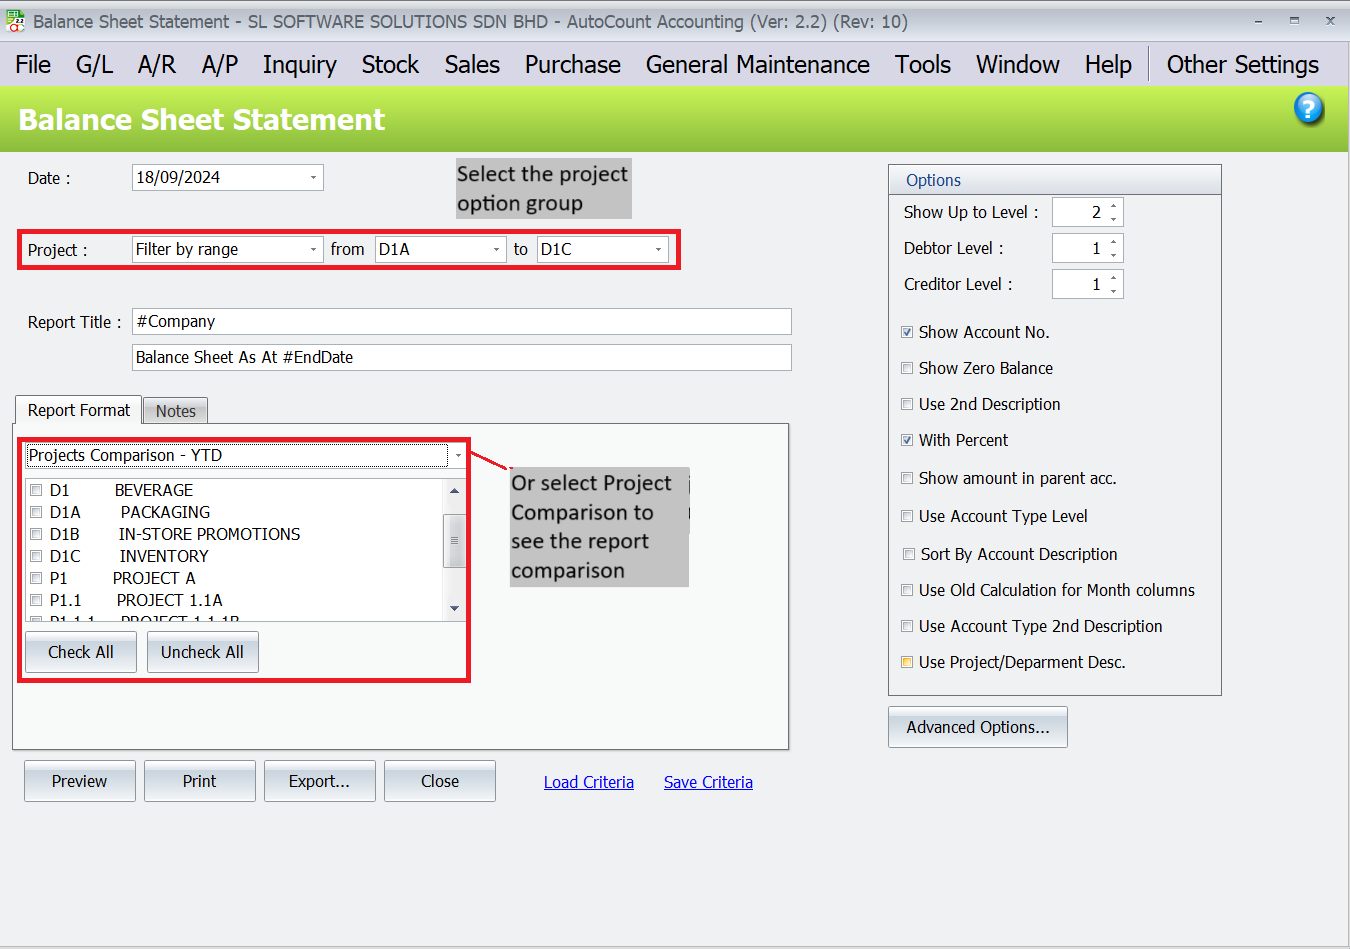The width and height of the screenshot is (1350, 949).
Task: Click the AutoCount app icon in title bar
Action: click(x=15, y=21)
